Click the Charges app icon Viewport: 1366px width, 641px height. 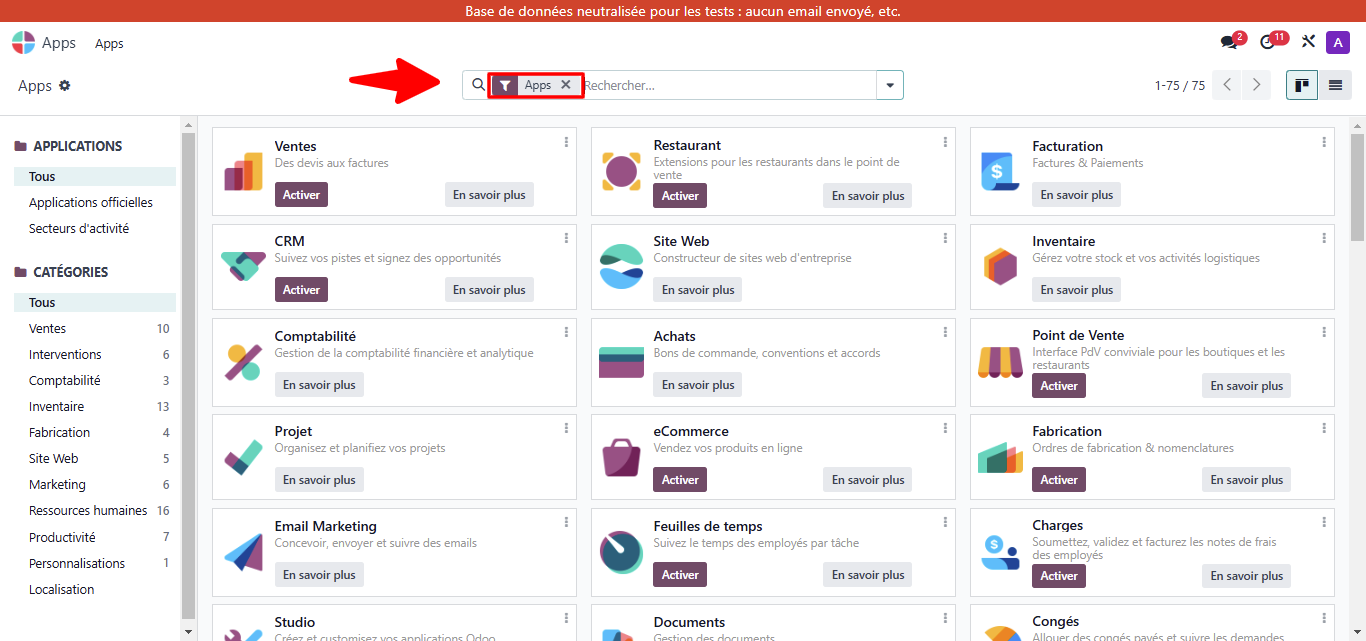click(1000, 551)
